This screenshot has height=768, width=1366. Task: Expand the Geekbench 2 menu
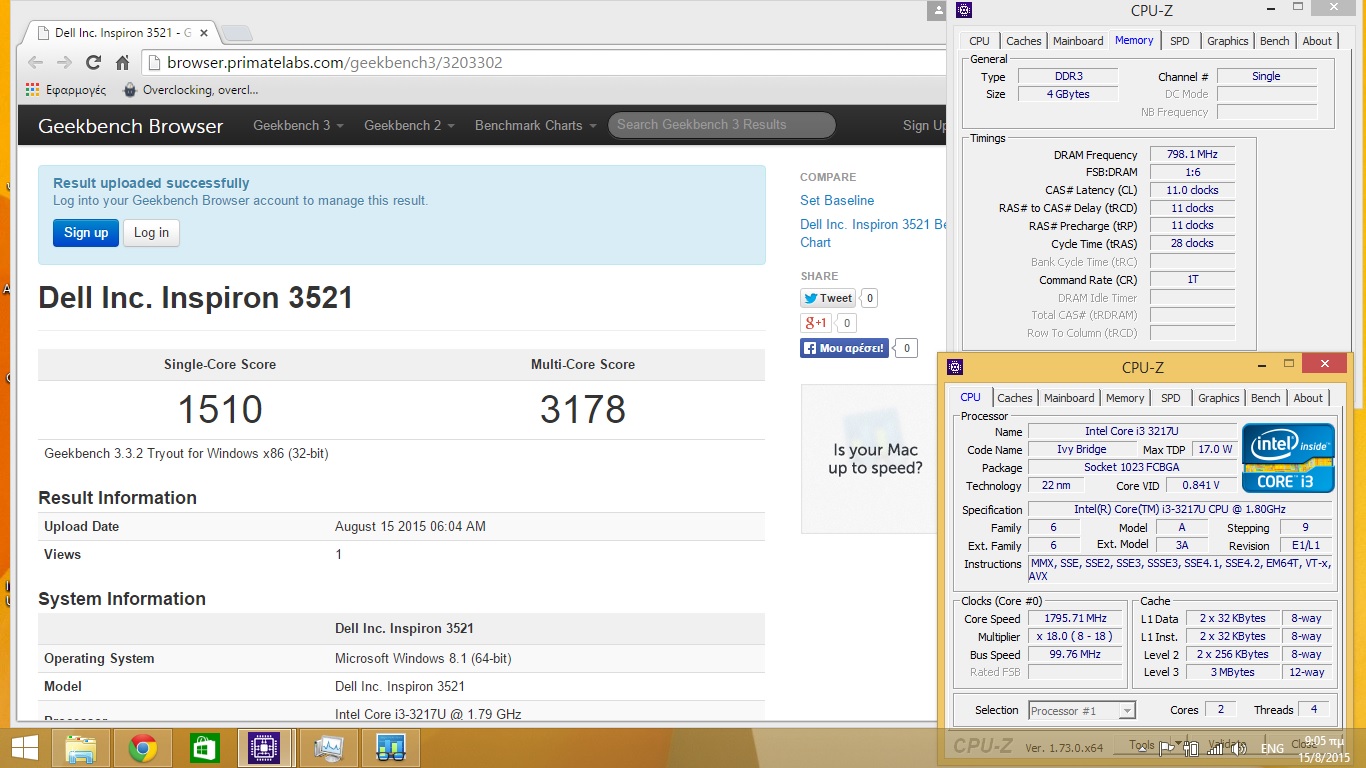pyautogui.click(x=409, y=125)
